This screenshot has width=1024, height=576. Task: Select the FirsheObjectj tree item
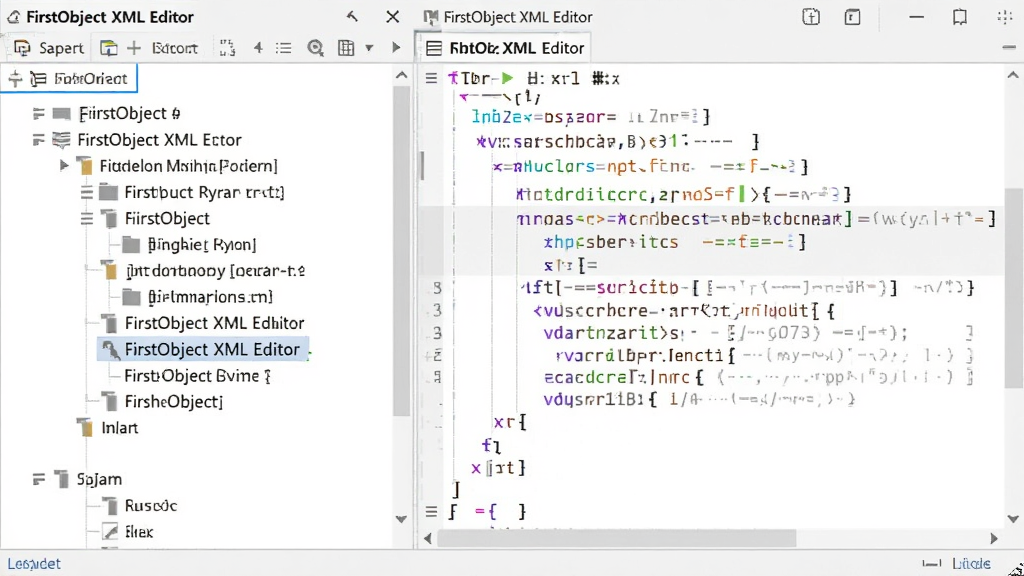coord(173,401)
